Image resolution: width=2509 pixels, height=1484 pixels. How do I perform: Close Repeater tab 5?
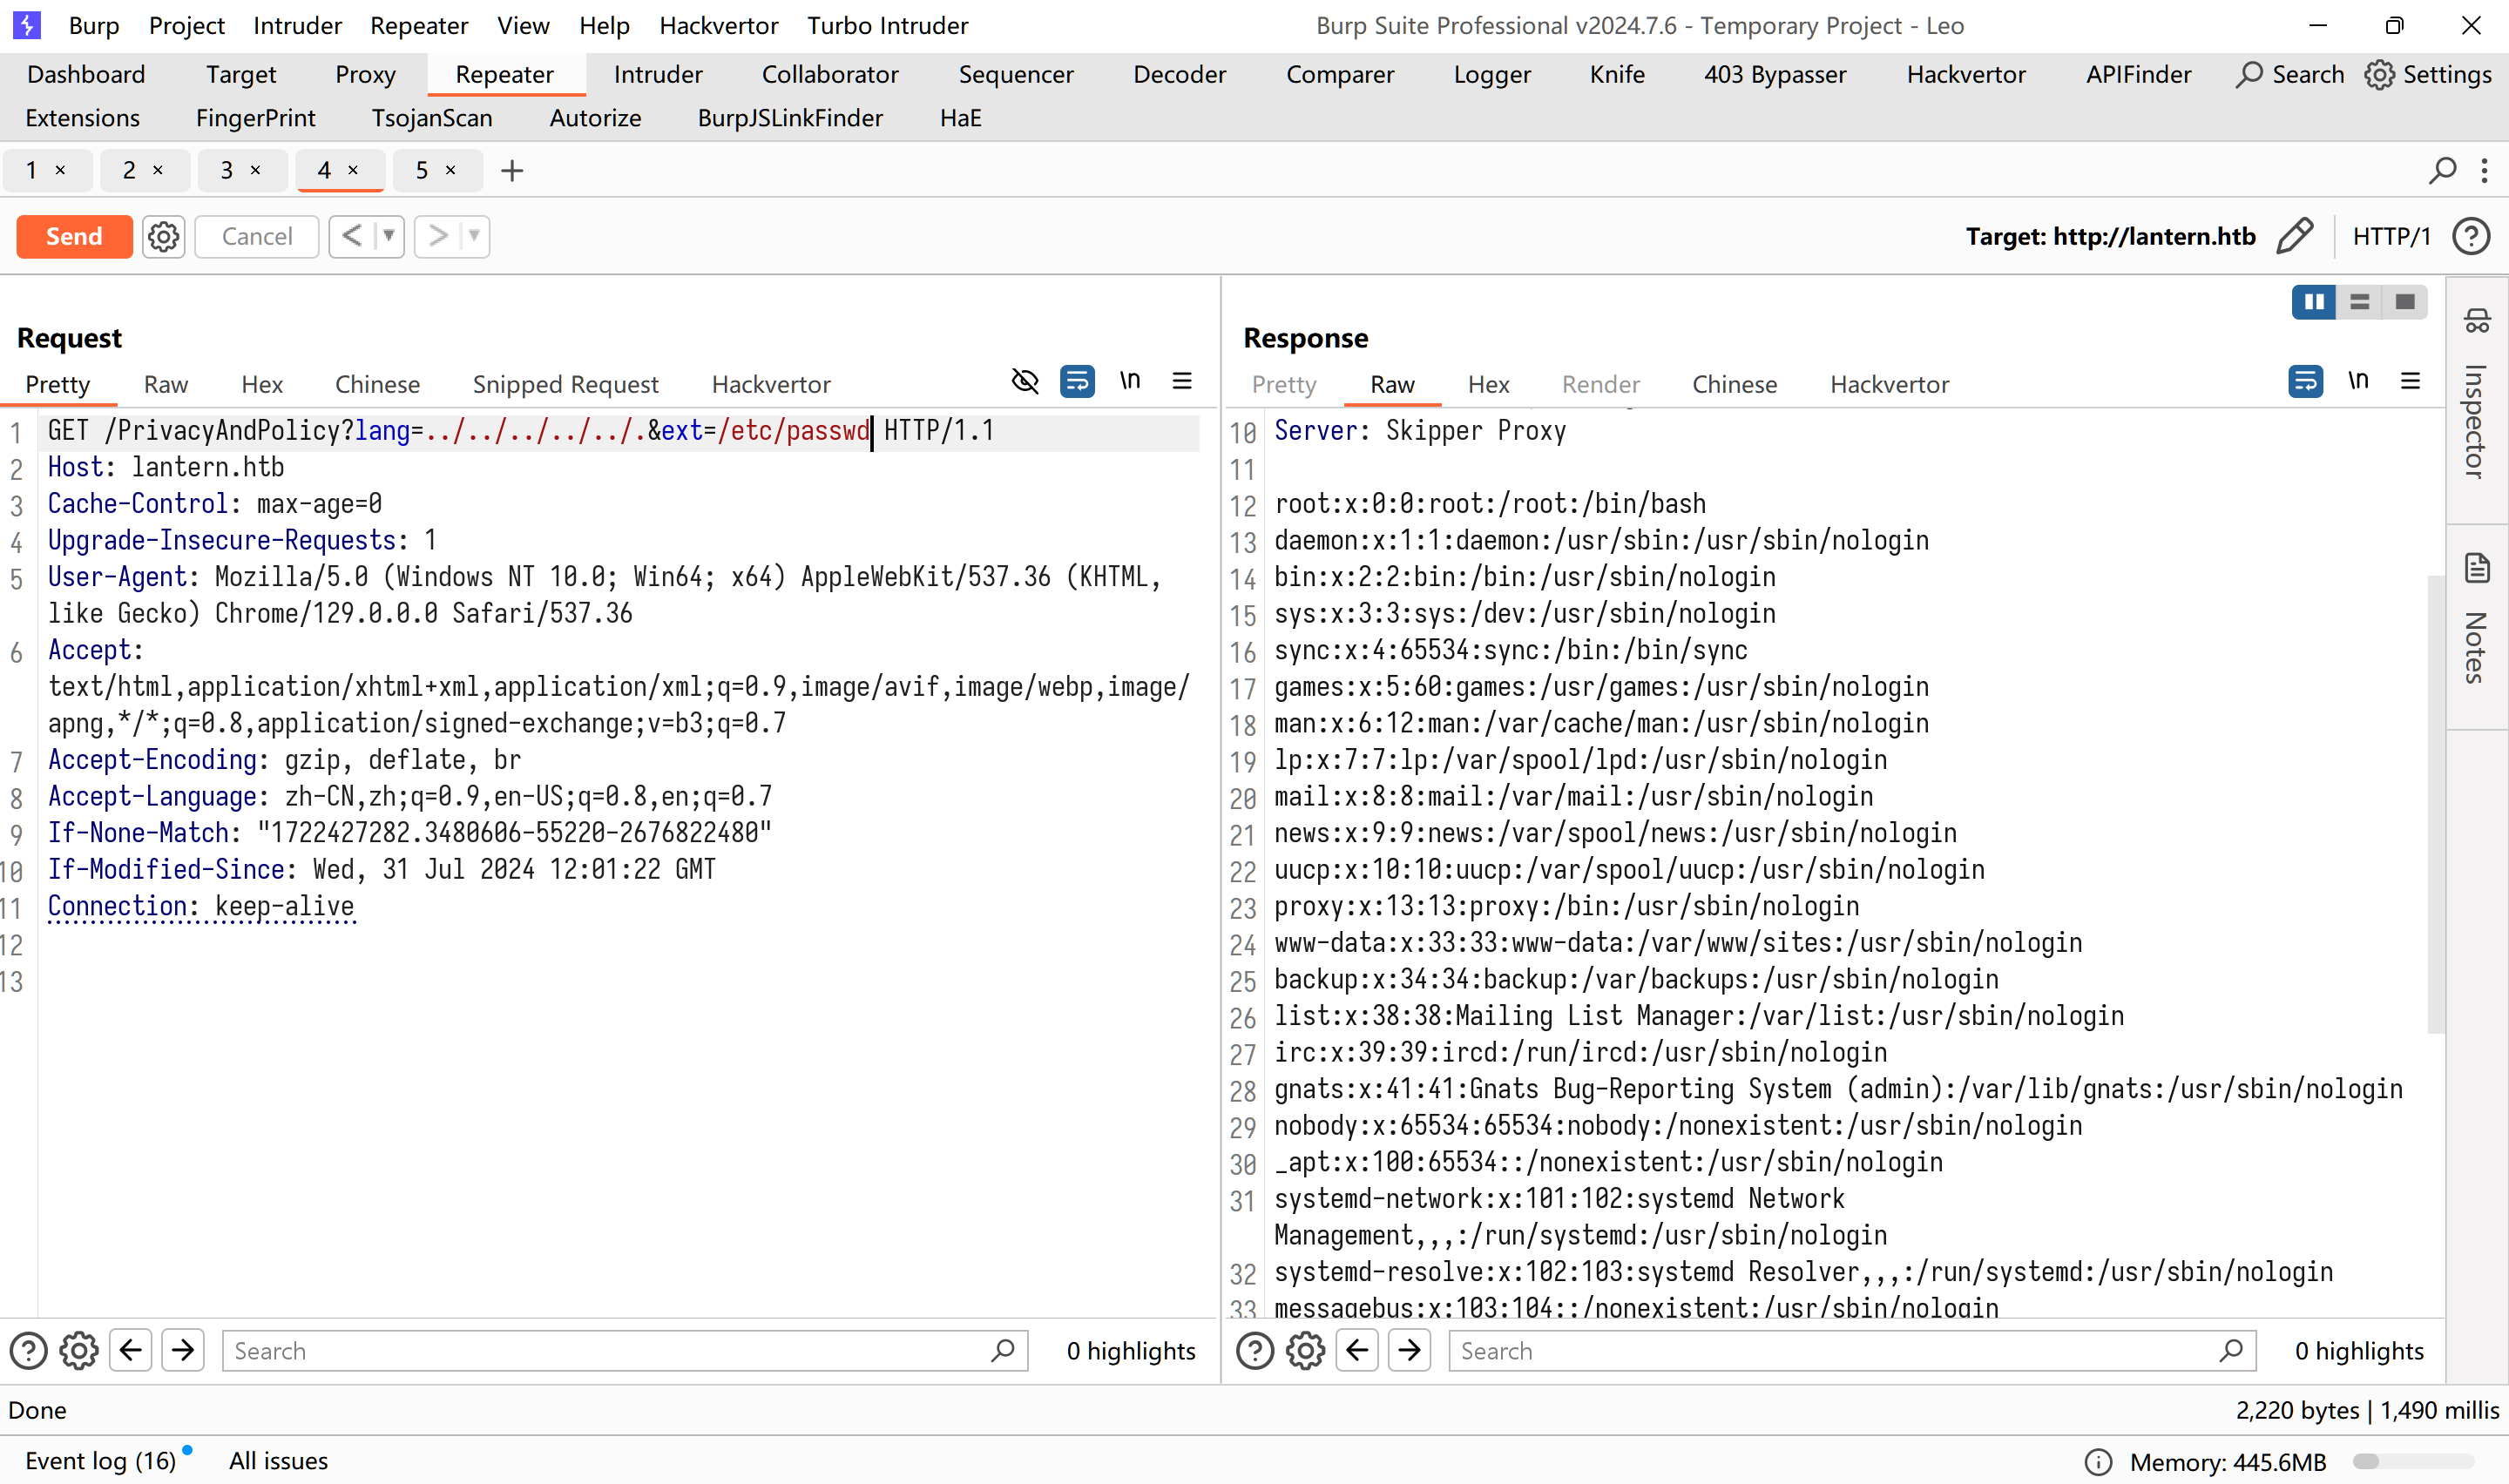click(x=451, y=171)
